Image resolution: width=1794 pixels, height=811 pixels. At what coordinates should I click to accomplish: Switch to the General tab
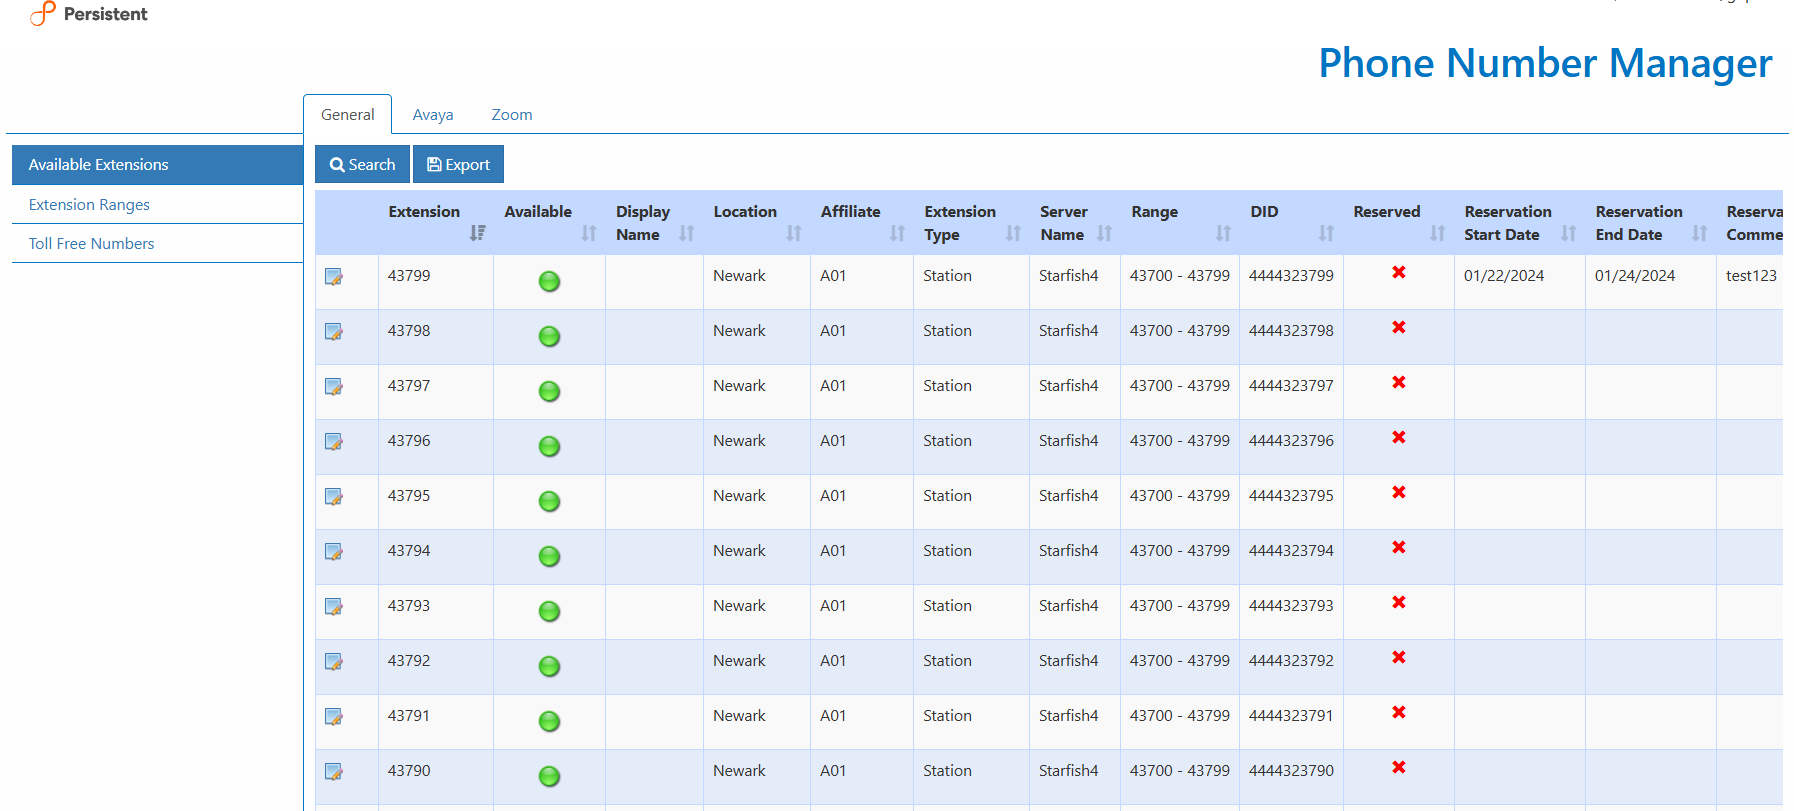pyautogui.click(x=347, y=114)
